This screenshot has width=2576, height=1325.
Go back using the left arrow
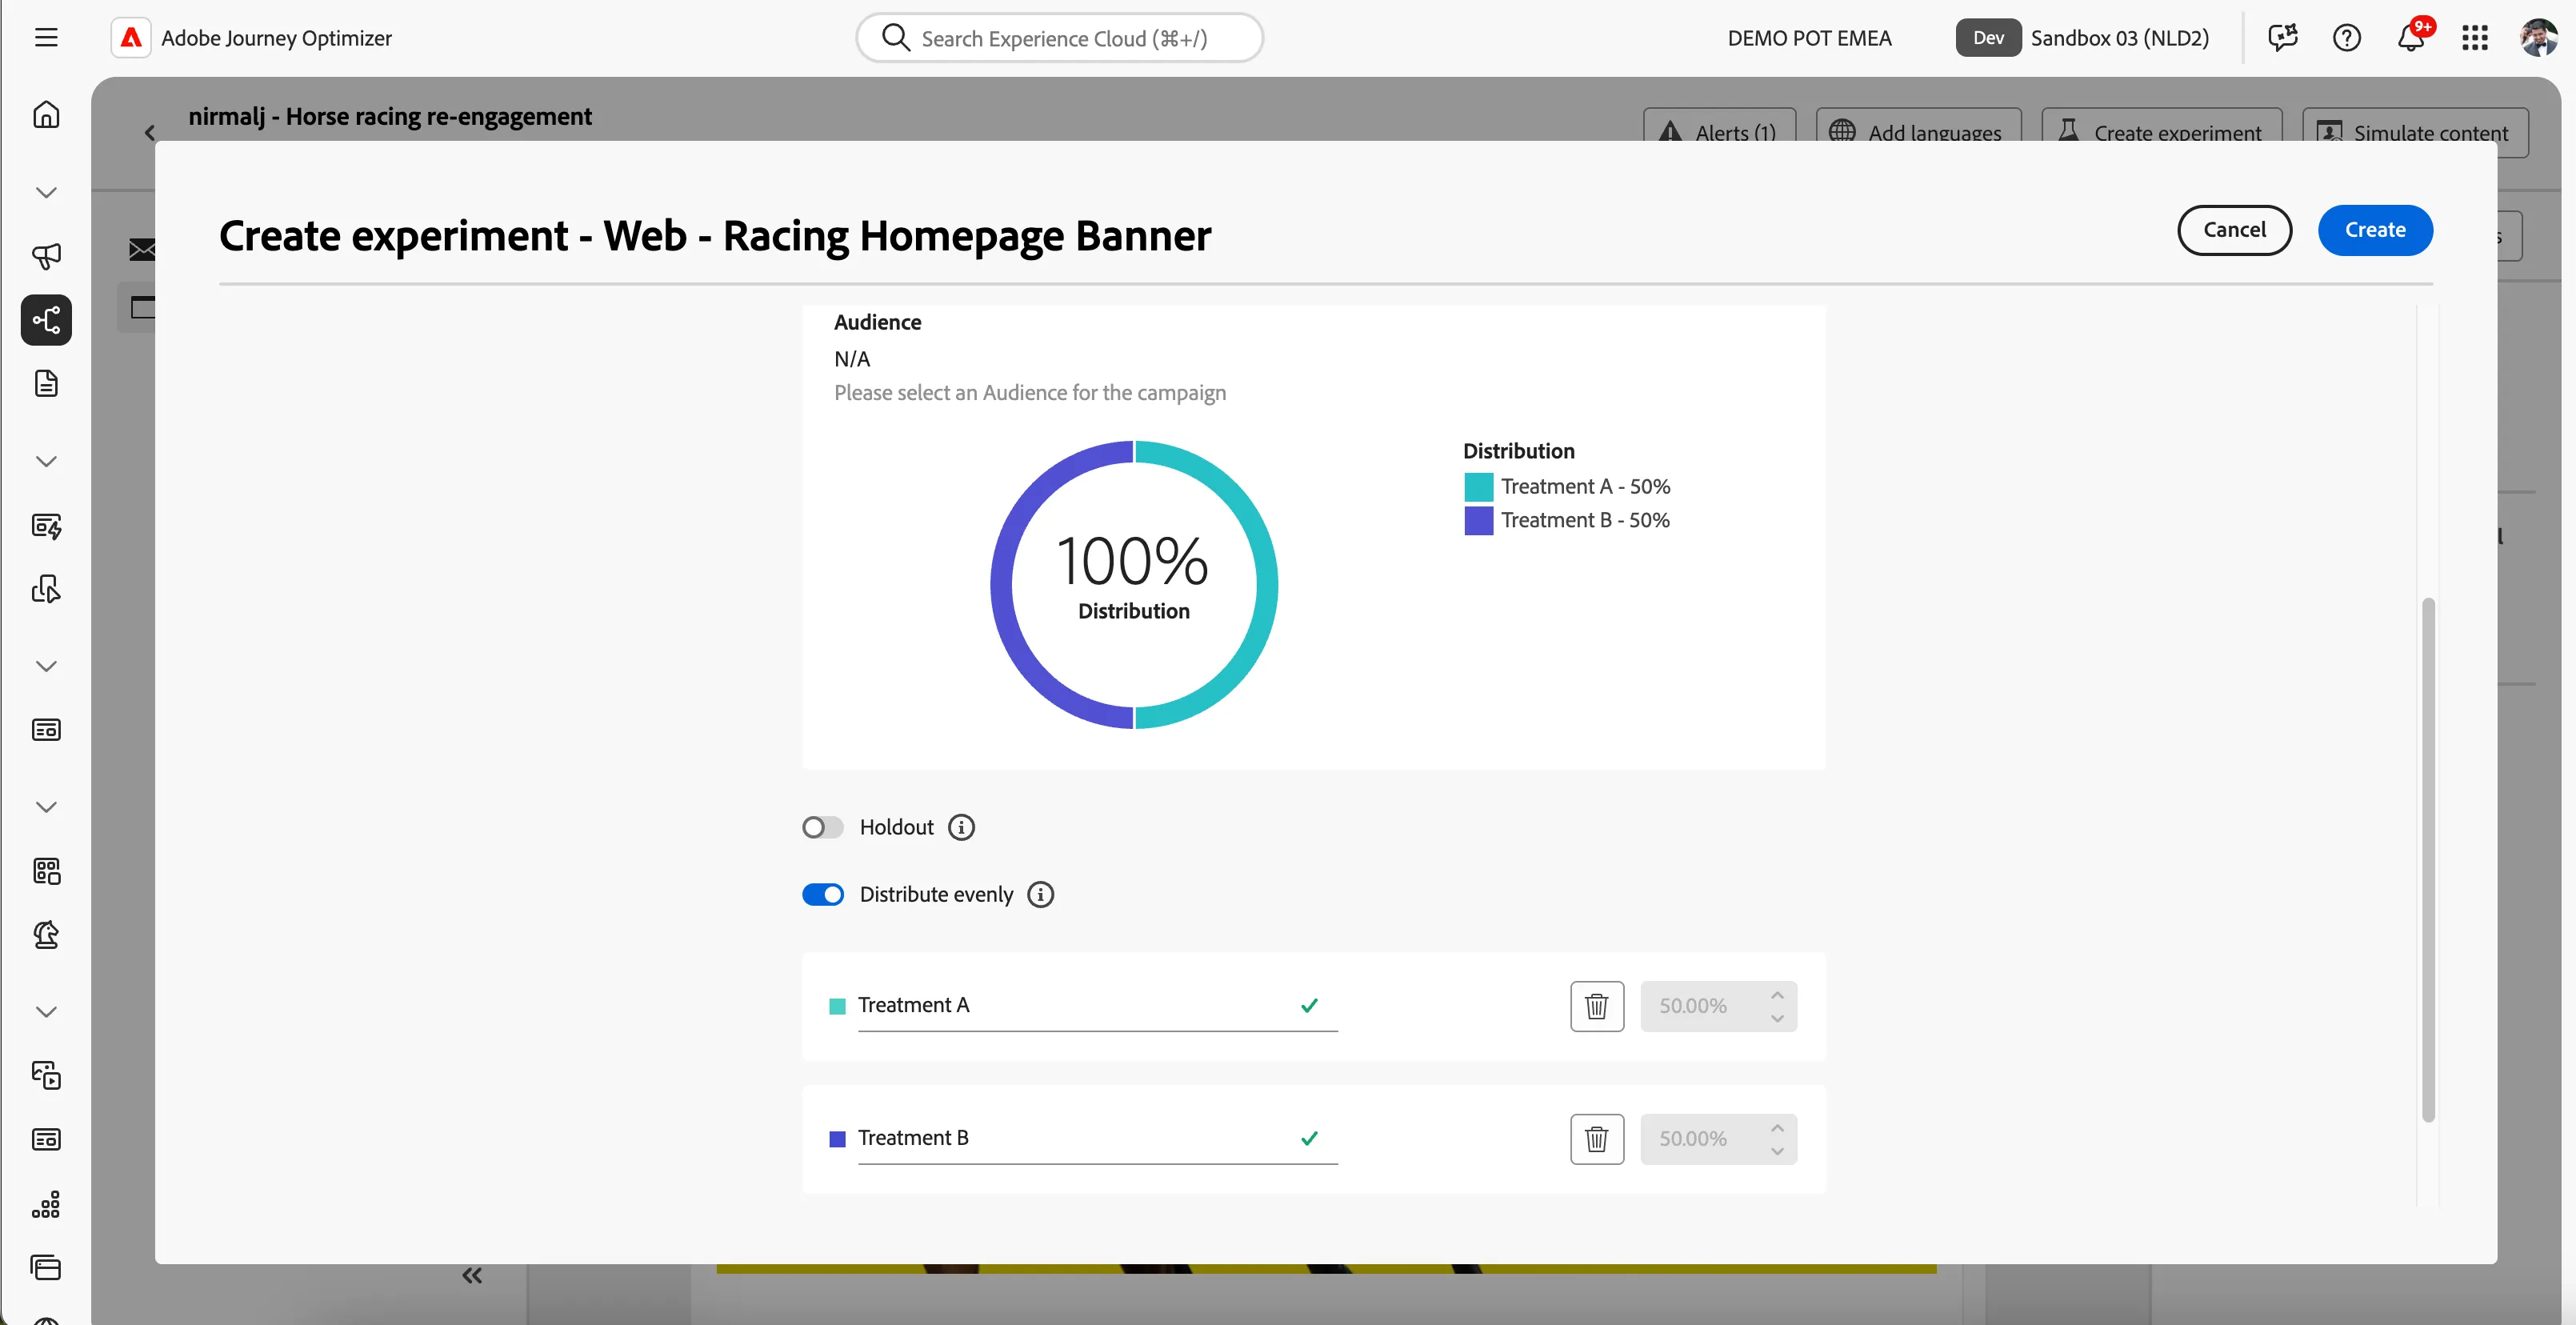(x=150, y=132)
